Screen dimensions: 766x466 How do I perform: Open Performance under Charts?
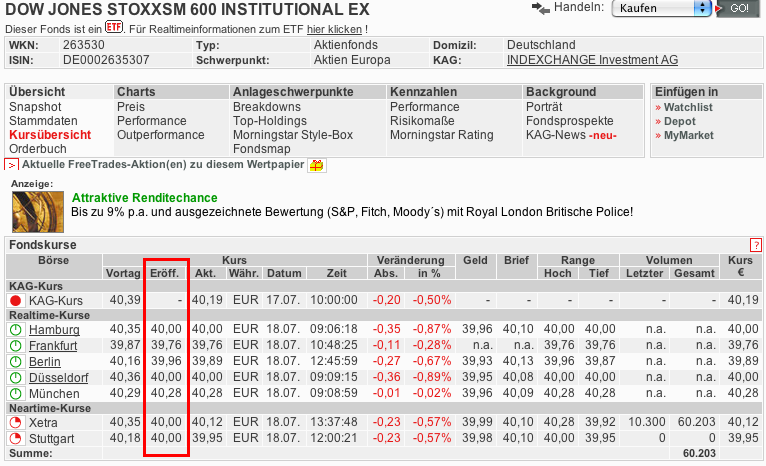coord(151,121)
